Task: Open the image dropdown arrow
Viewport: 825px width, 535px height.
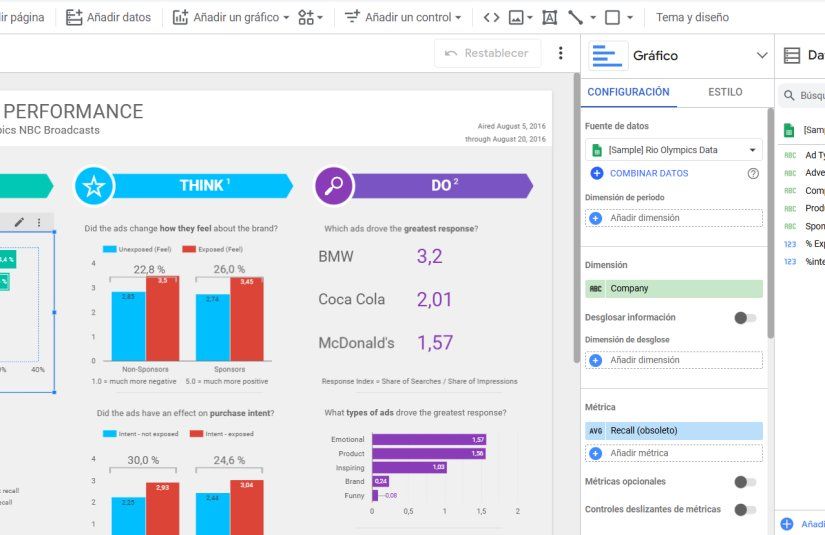Action: pos(530,17)
